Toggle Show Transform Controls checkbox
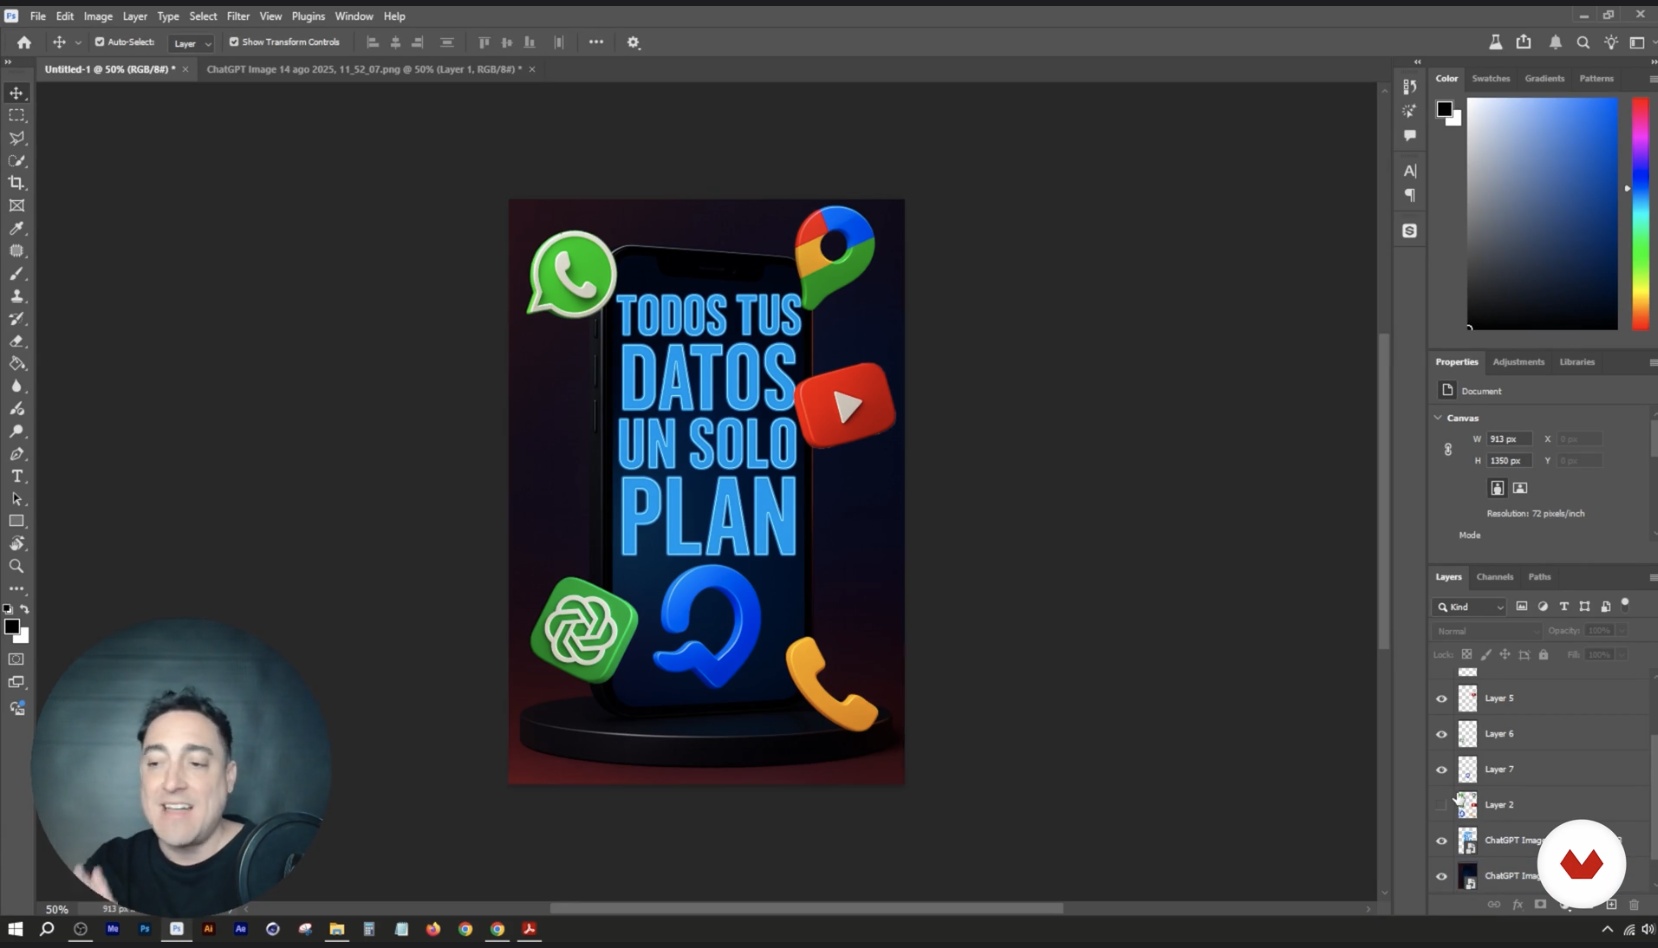Screen dimensions: 1658x948 click(234, 42)
